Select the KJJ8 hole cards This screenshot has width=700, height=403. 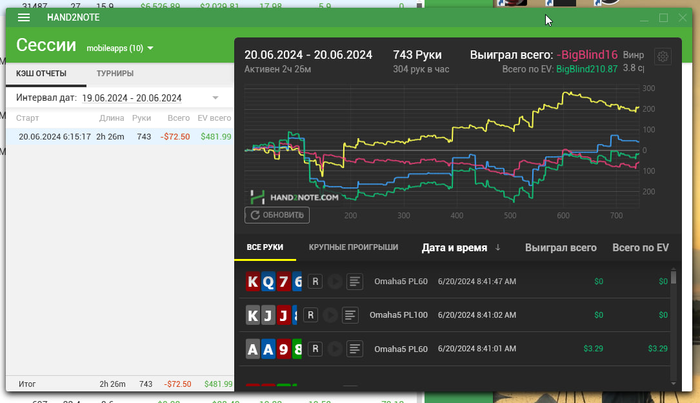point(271,316)
